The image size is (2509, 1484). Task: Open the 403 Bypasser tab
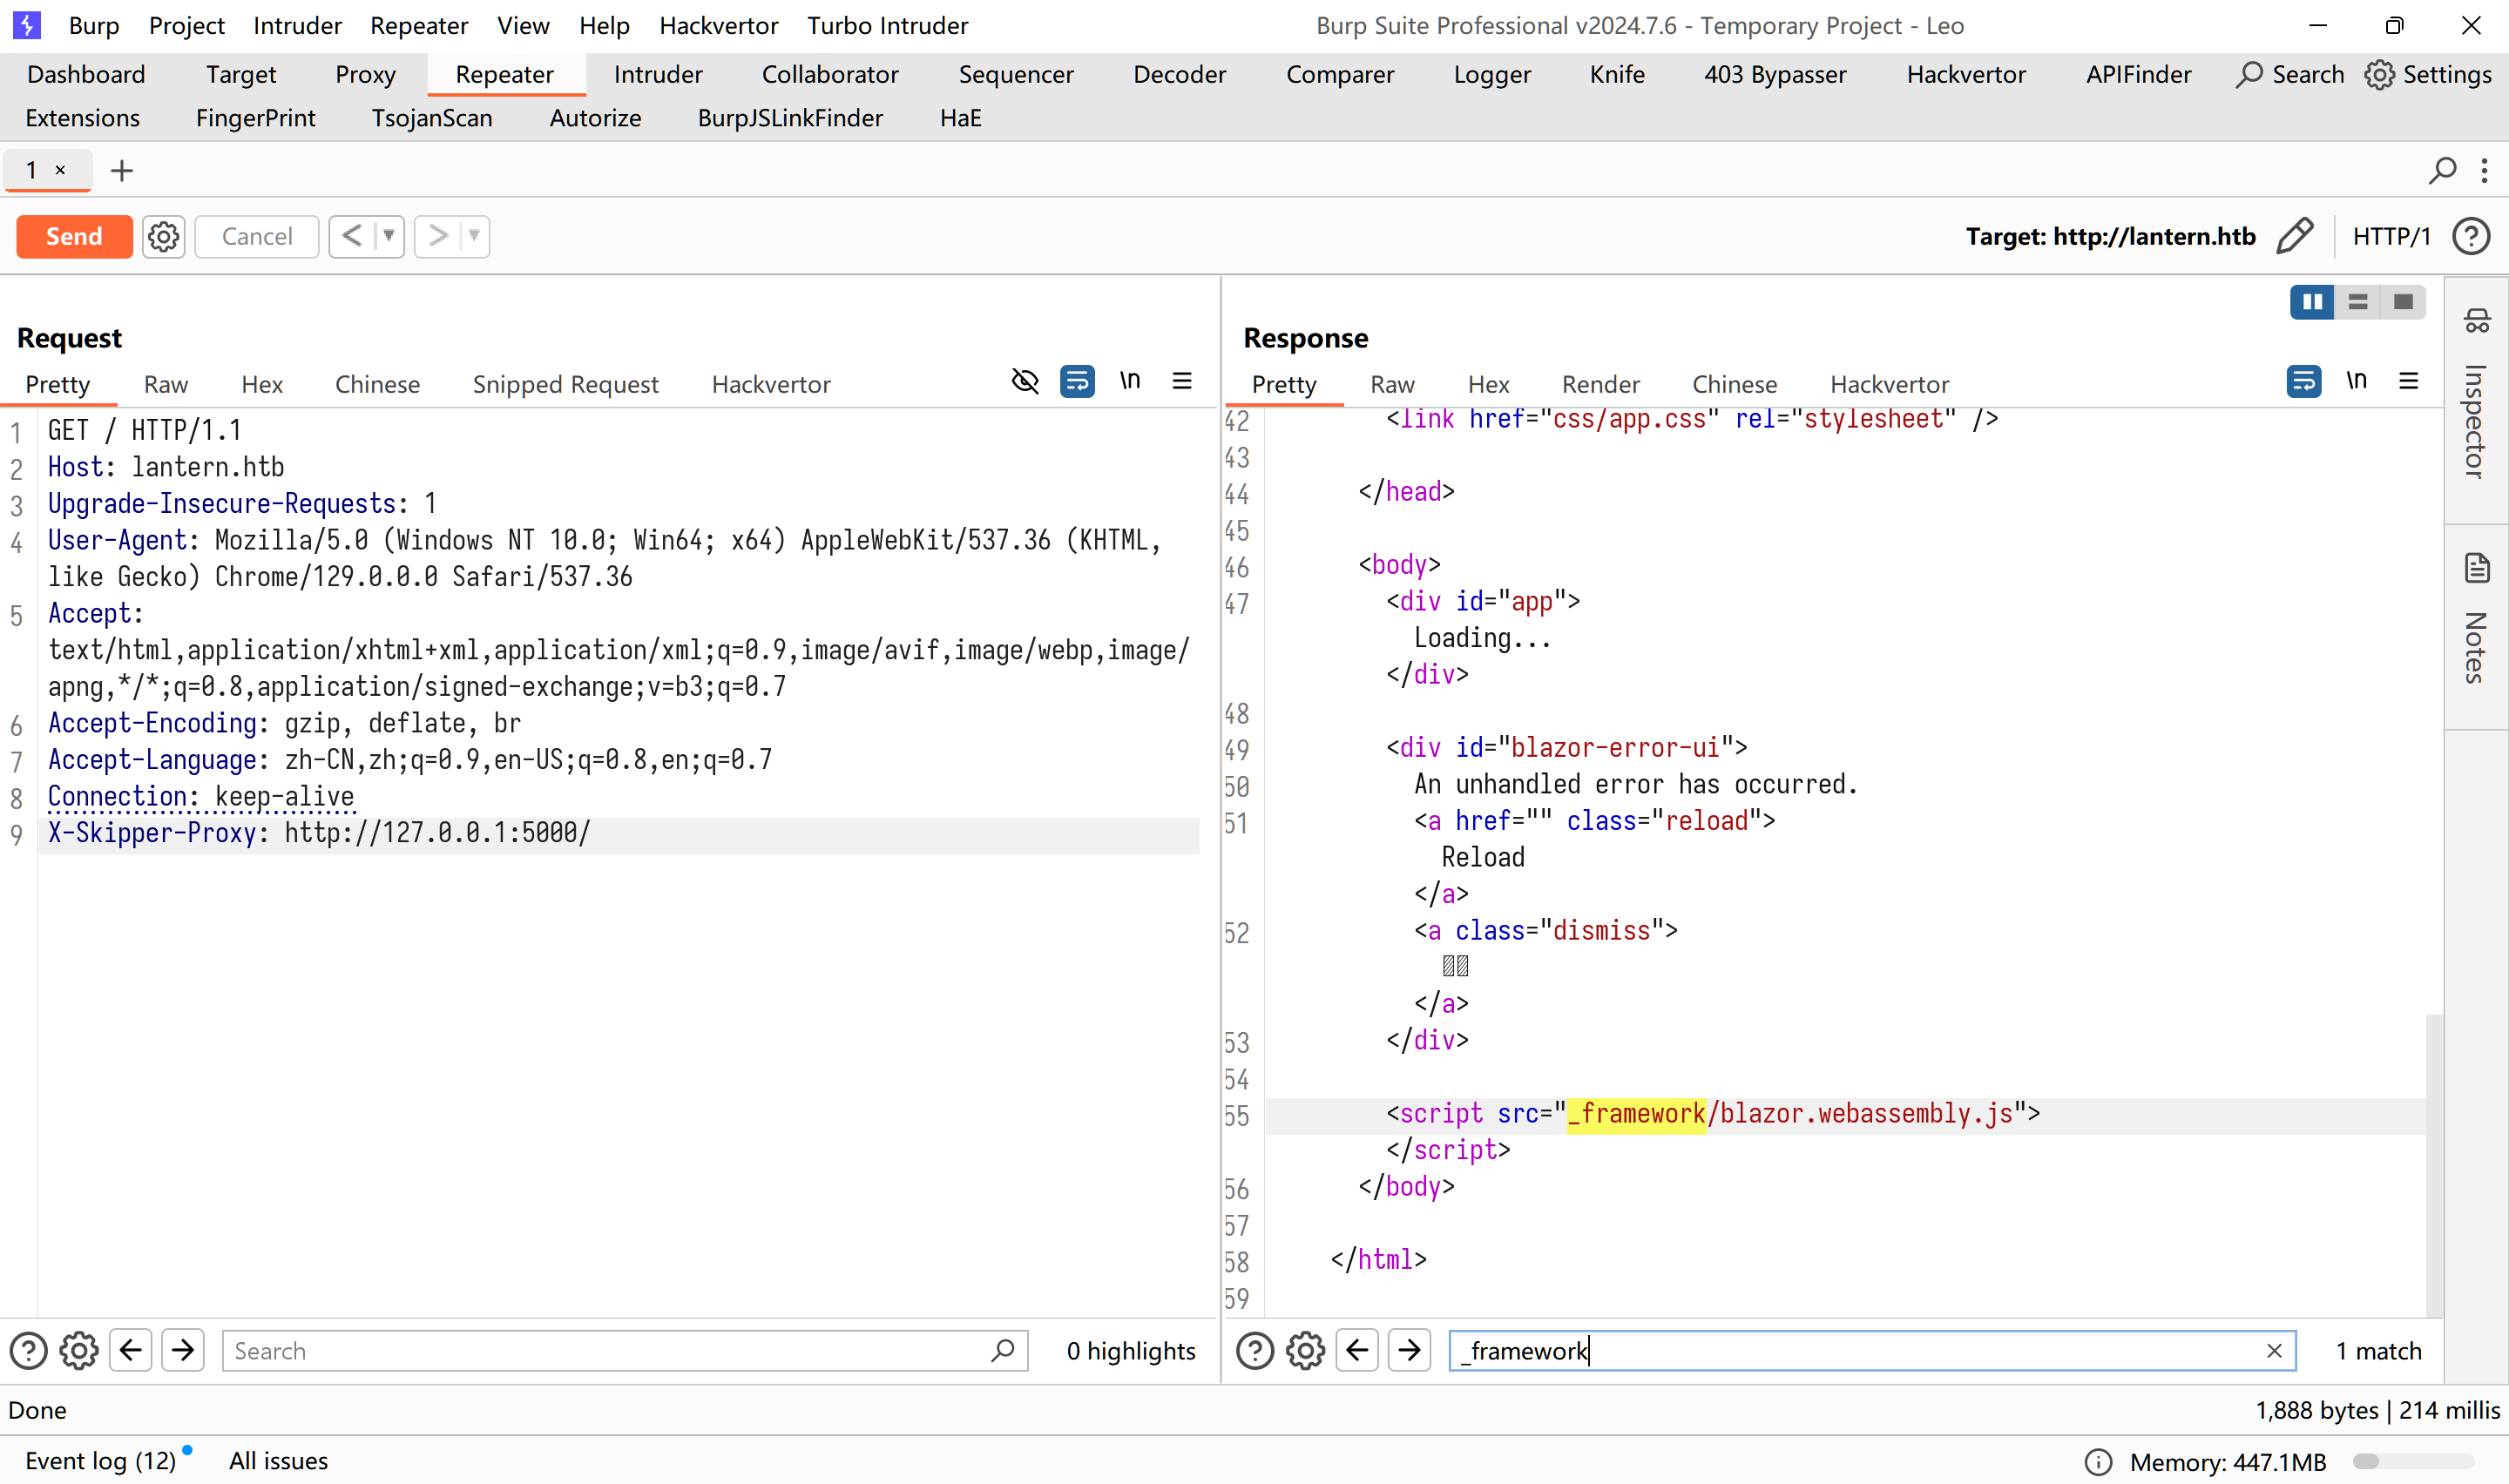tap(1775, 74)
